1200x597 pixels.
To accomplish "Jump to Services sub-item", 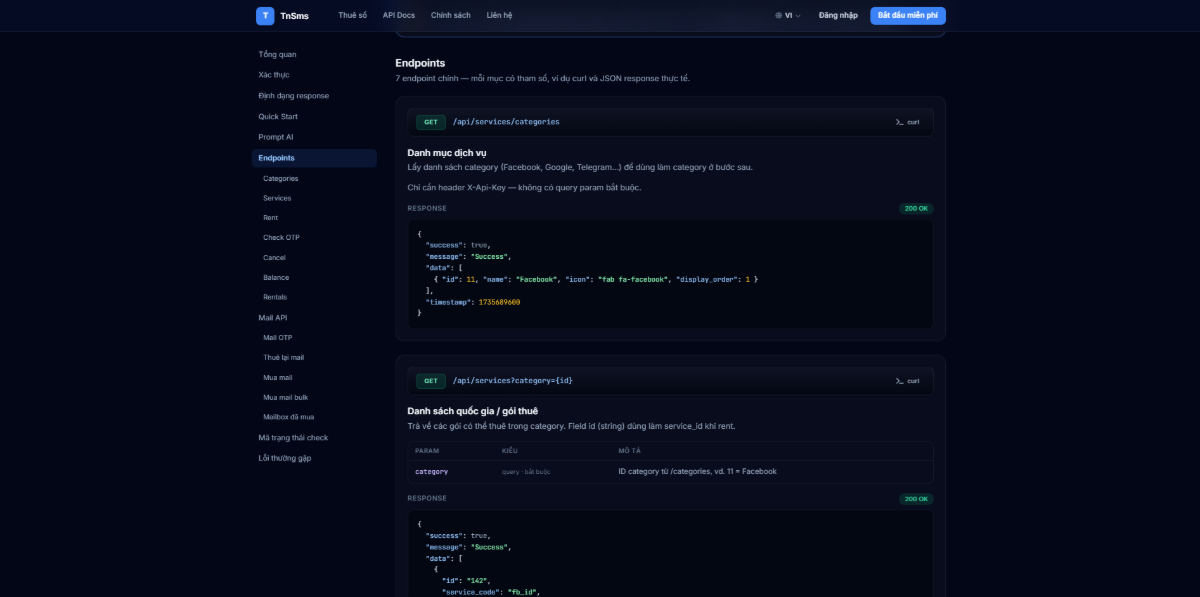I will 277,198.
